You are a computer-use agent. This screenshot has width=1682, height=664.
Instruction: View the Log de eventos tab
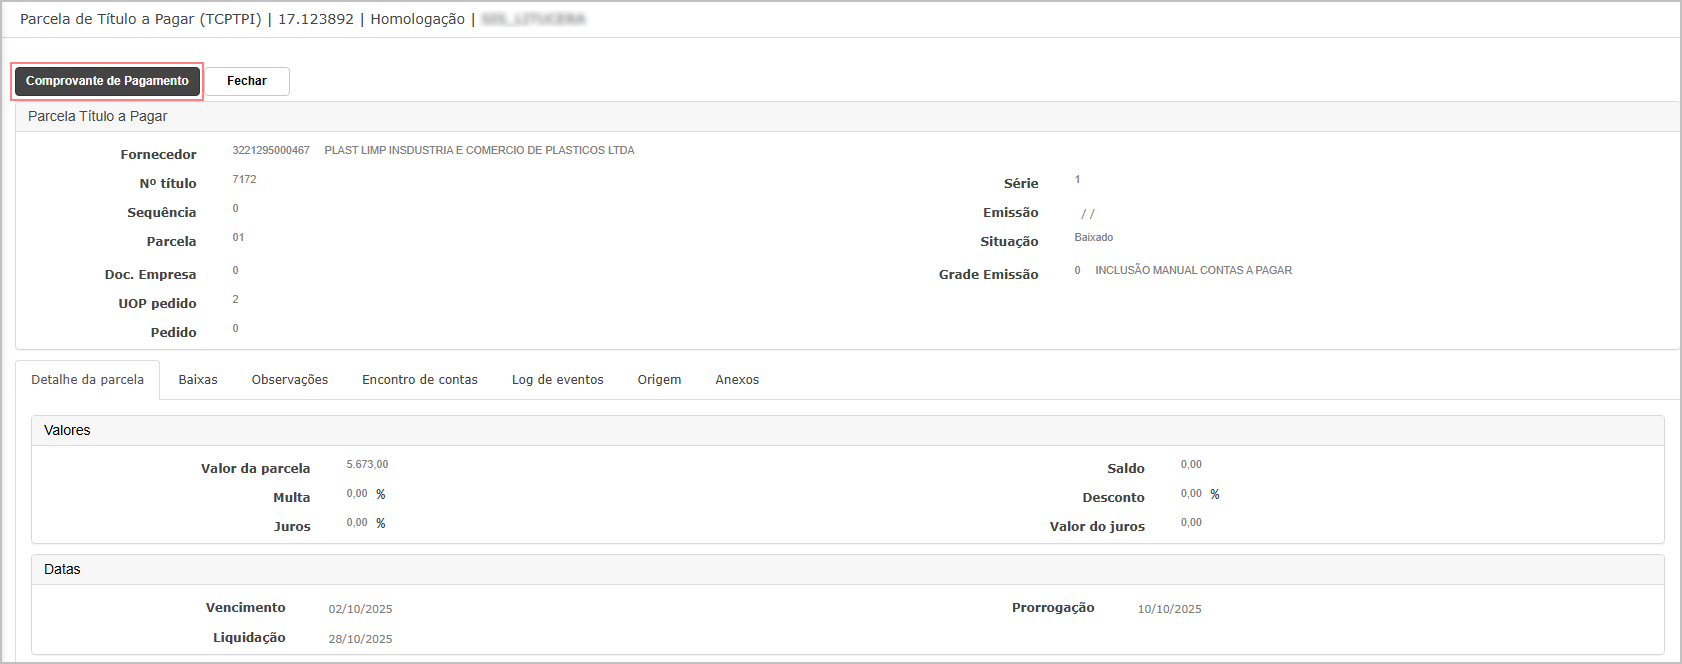pos(558,380)
